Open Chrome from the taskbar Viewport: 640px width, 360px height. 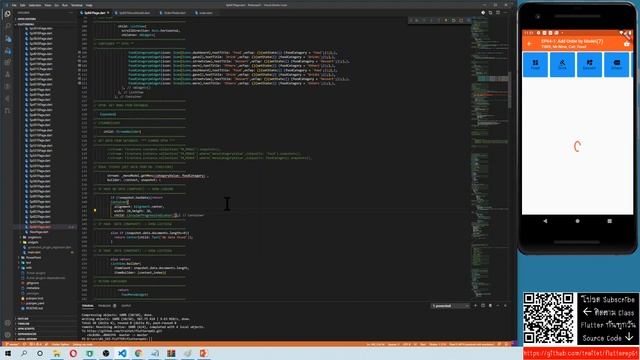click(x=138, y=353)
